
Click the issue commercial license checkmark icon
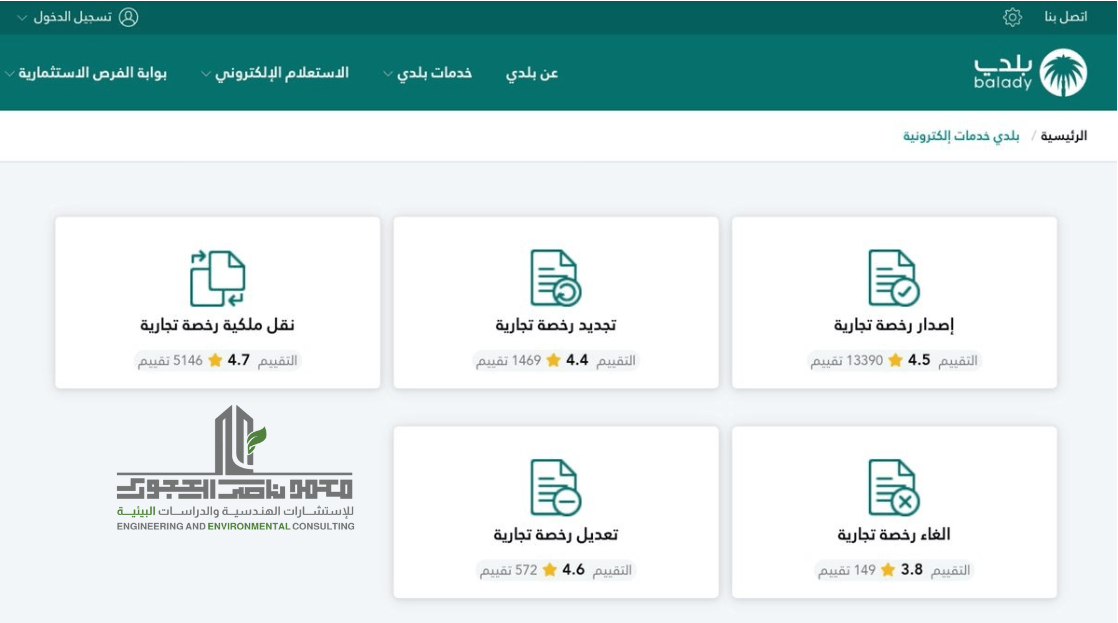[x=893, y=278]
